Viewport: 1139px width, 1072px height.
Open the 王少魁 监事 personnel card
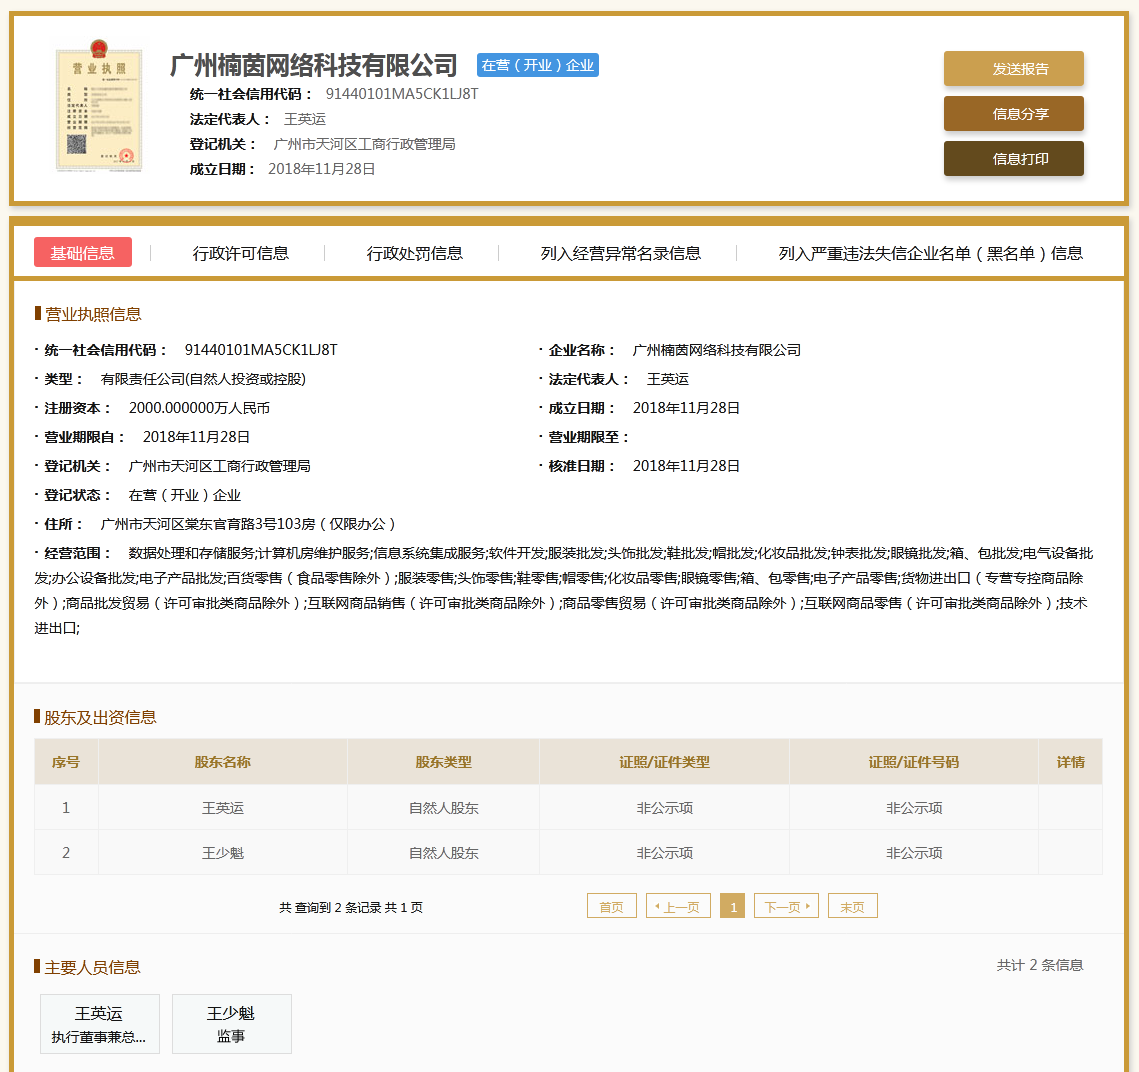coord(231,1024)
